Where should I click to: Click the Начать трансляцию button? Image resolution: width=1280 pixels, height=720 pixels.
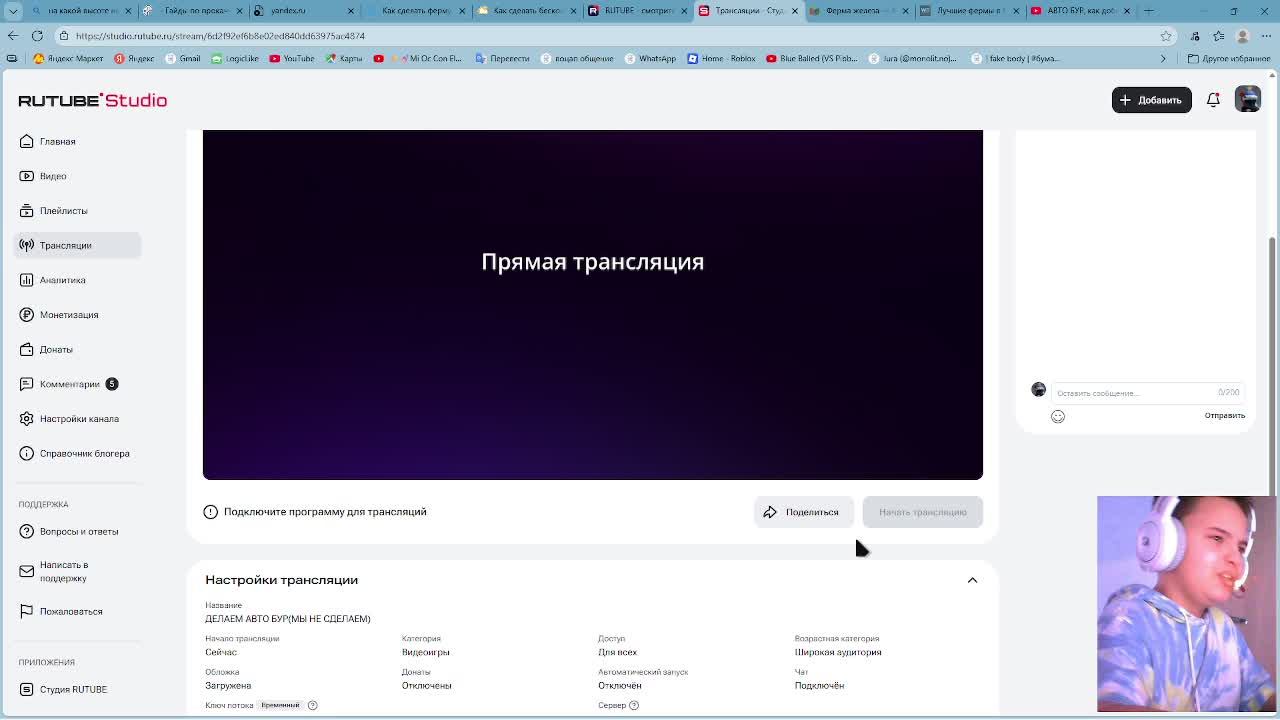[x=922, y=512]
